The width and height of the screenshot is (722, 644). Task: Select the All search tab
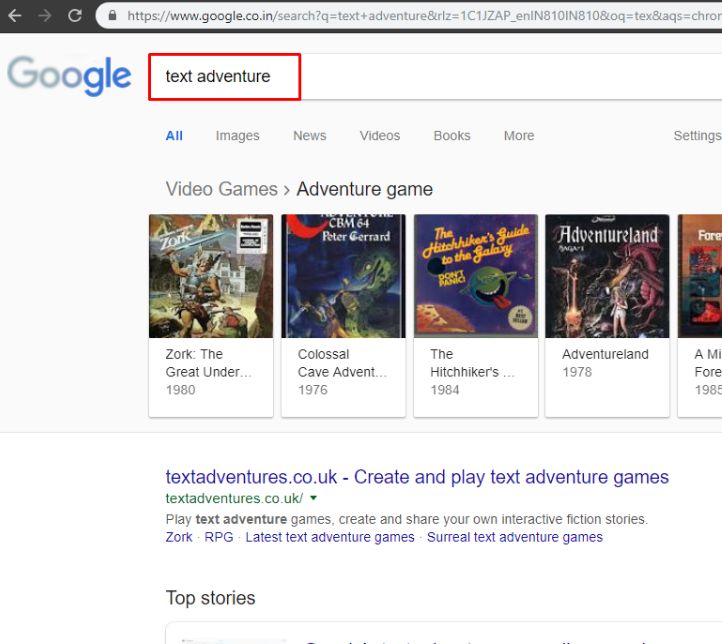coord(174,136)
